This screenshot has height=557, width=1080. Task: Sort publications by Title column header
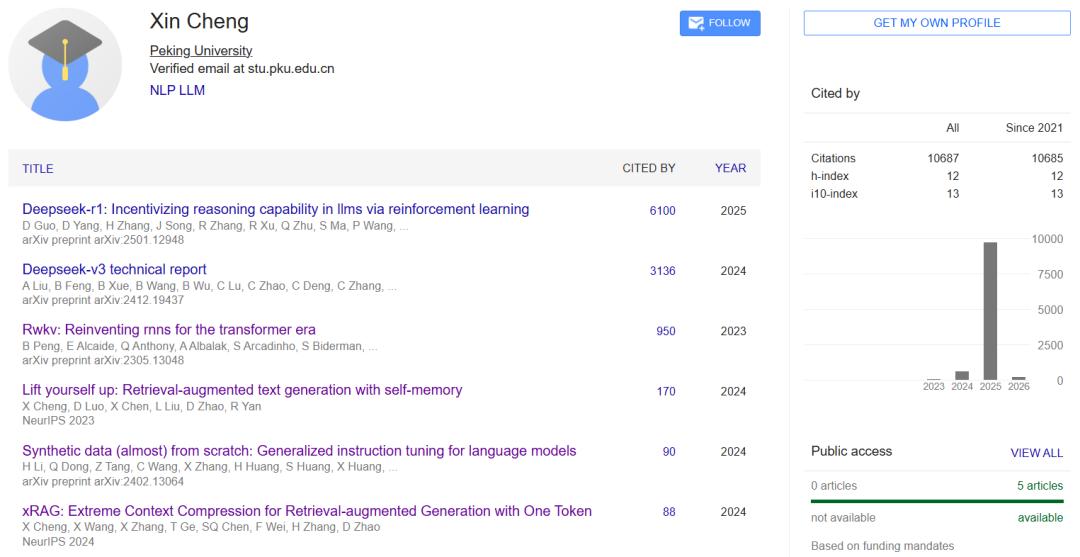[x=38, y=169]
